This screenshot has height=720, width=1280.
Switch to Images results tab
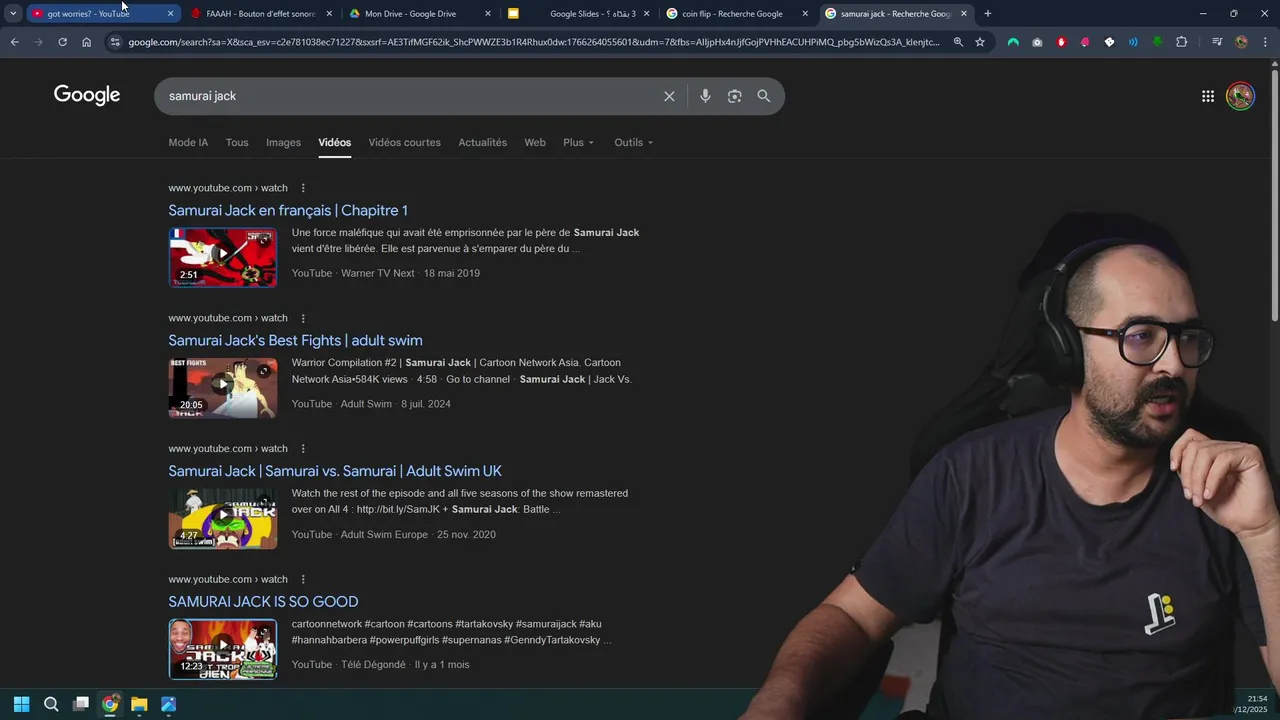283,142
